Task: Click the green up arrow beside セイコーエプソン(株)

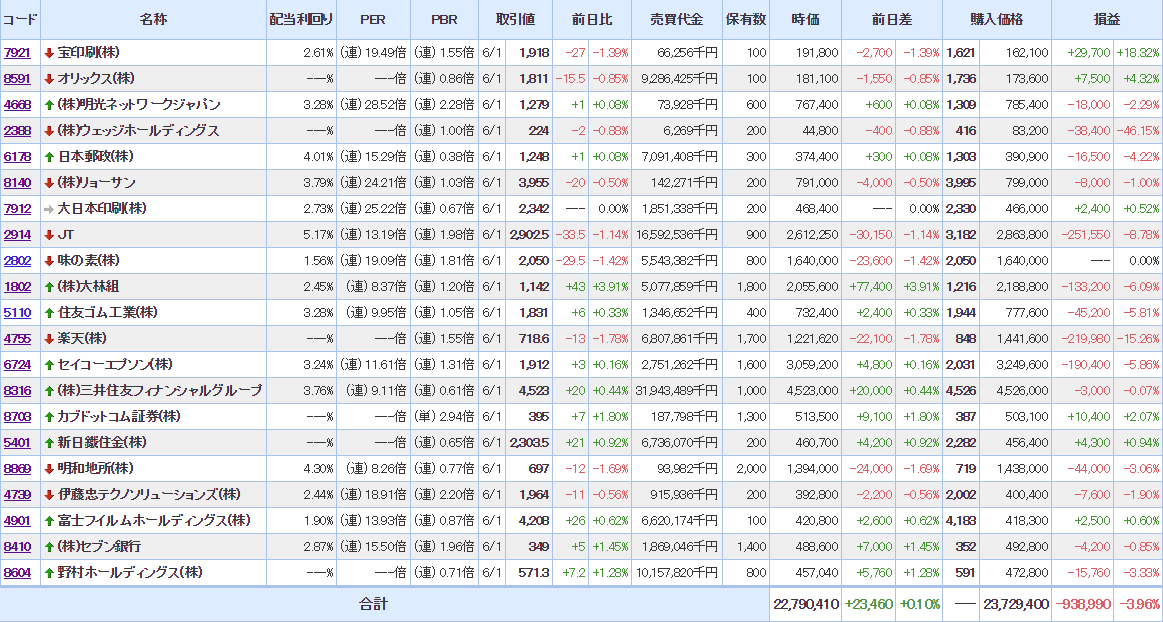Action: coord(49,364)
